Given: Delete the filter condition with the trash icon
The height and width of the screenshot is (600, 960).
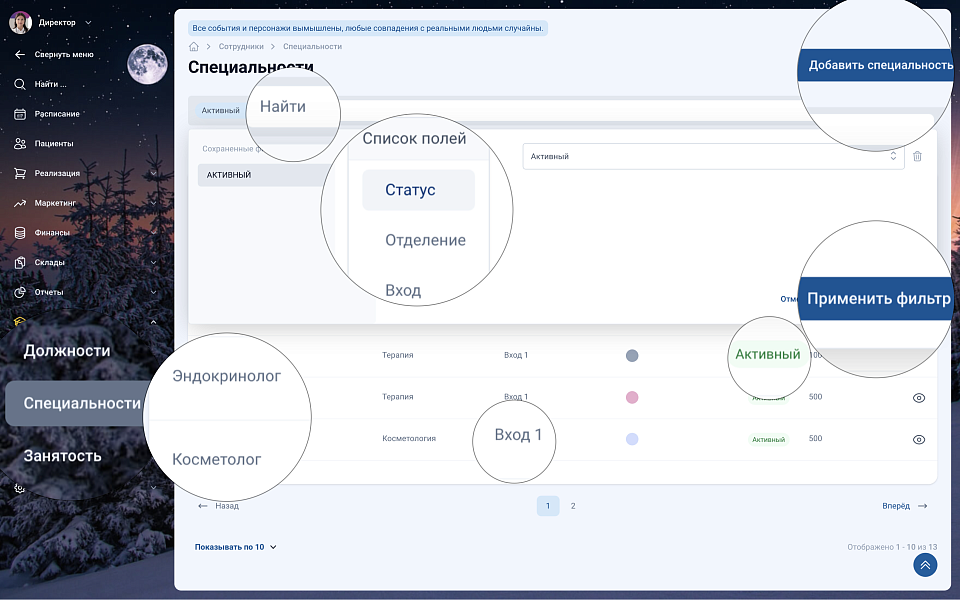Looking at the screenshot, I should [x=917, y=156].
